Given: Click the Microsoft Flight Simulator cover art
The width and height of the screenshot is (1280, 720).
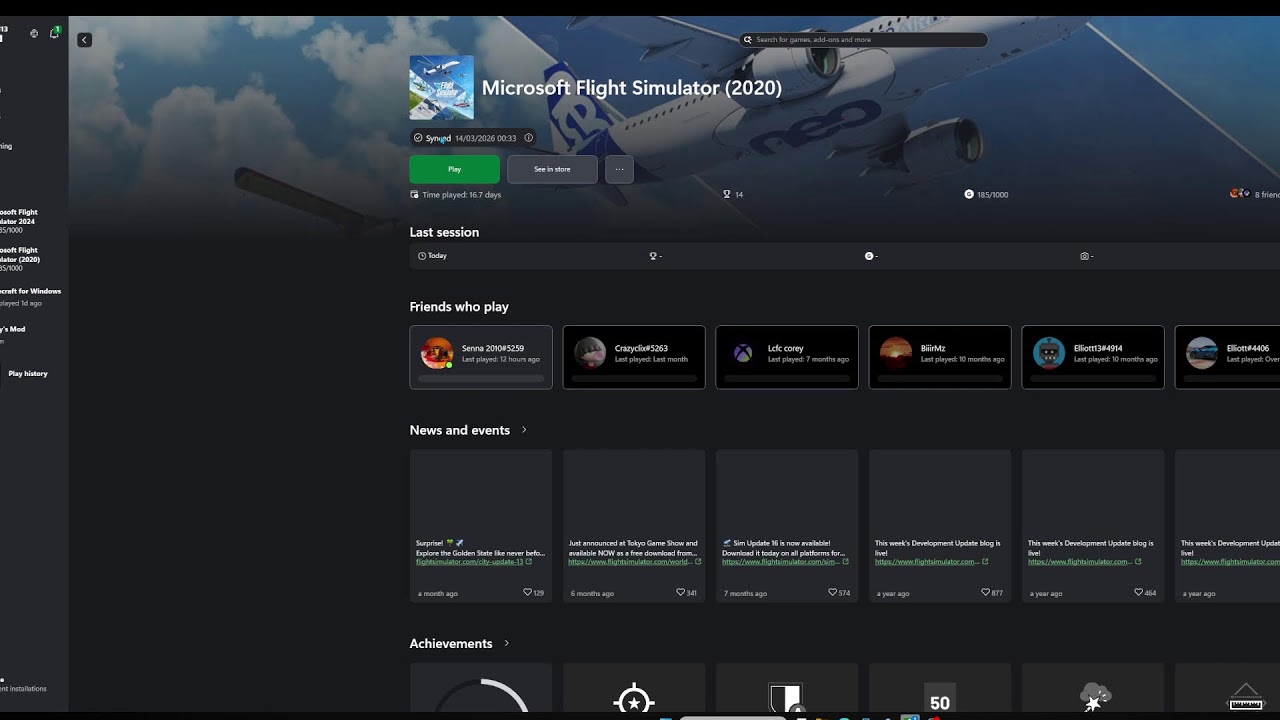Looking at the screenshot, I should (x=441, y=88).
